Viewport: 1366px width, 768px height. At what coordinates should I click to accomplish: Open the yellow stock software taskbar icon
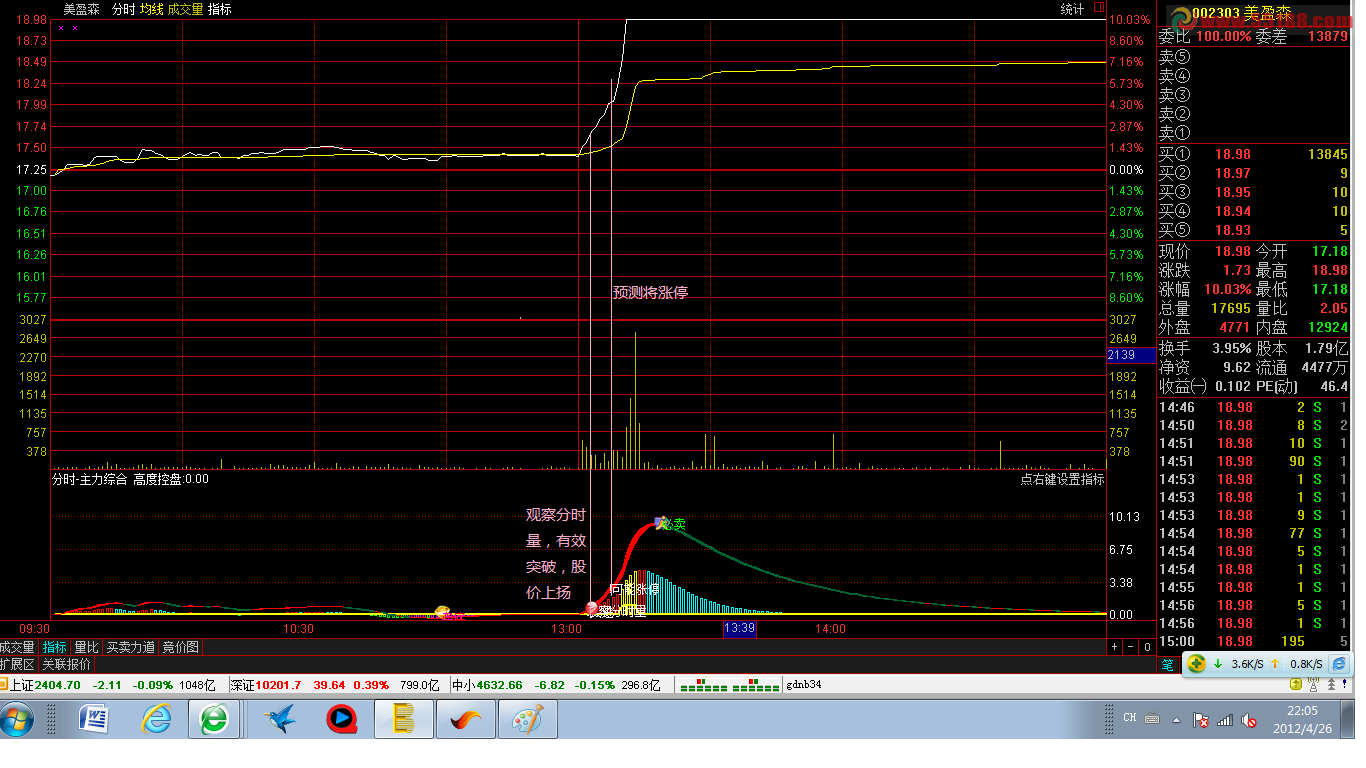(404, 719)
